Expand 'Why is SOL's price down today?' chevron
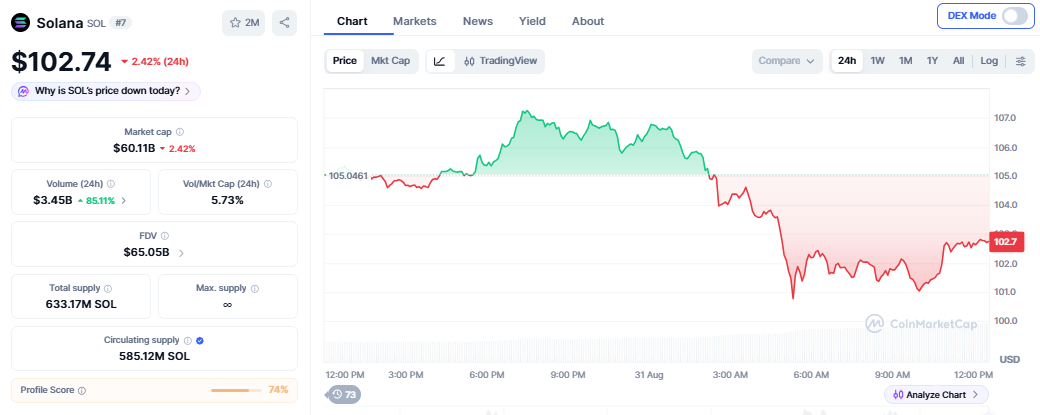Viewport: 1040px width, 415px height. tap(188, 91)
